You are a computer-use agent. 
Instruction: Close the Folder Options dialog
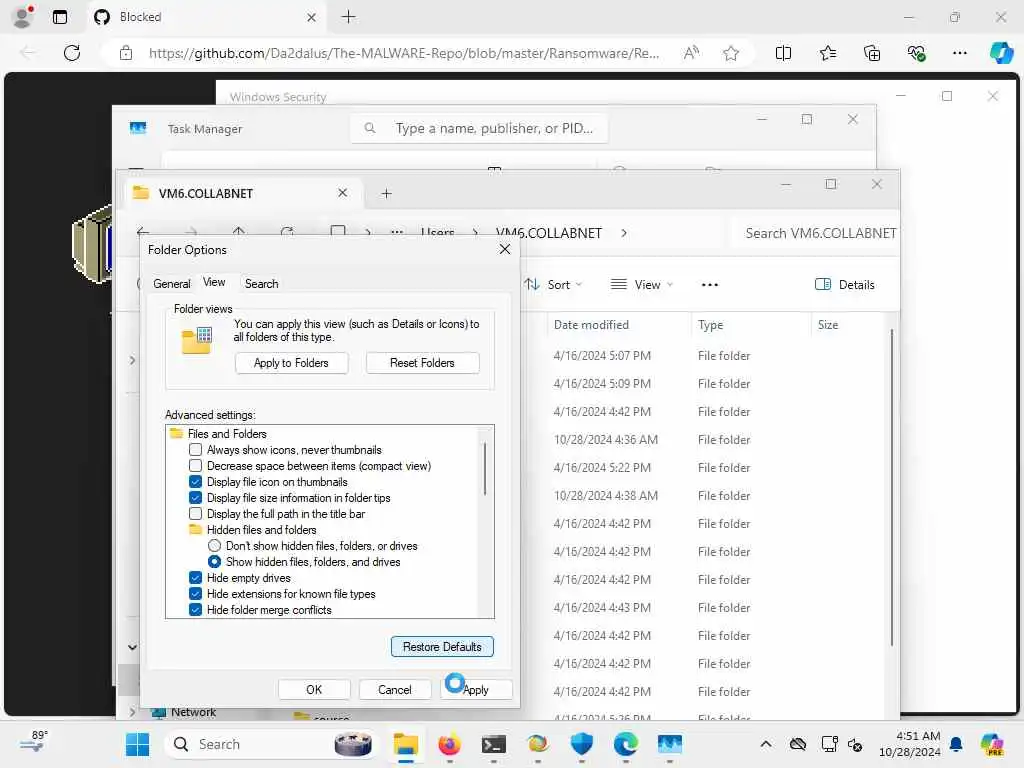click(x=505, y=249)
